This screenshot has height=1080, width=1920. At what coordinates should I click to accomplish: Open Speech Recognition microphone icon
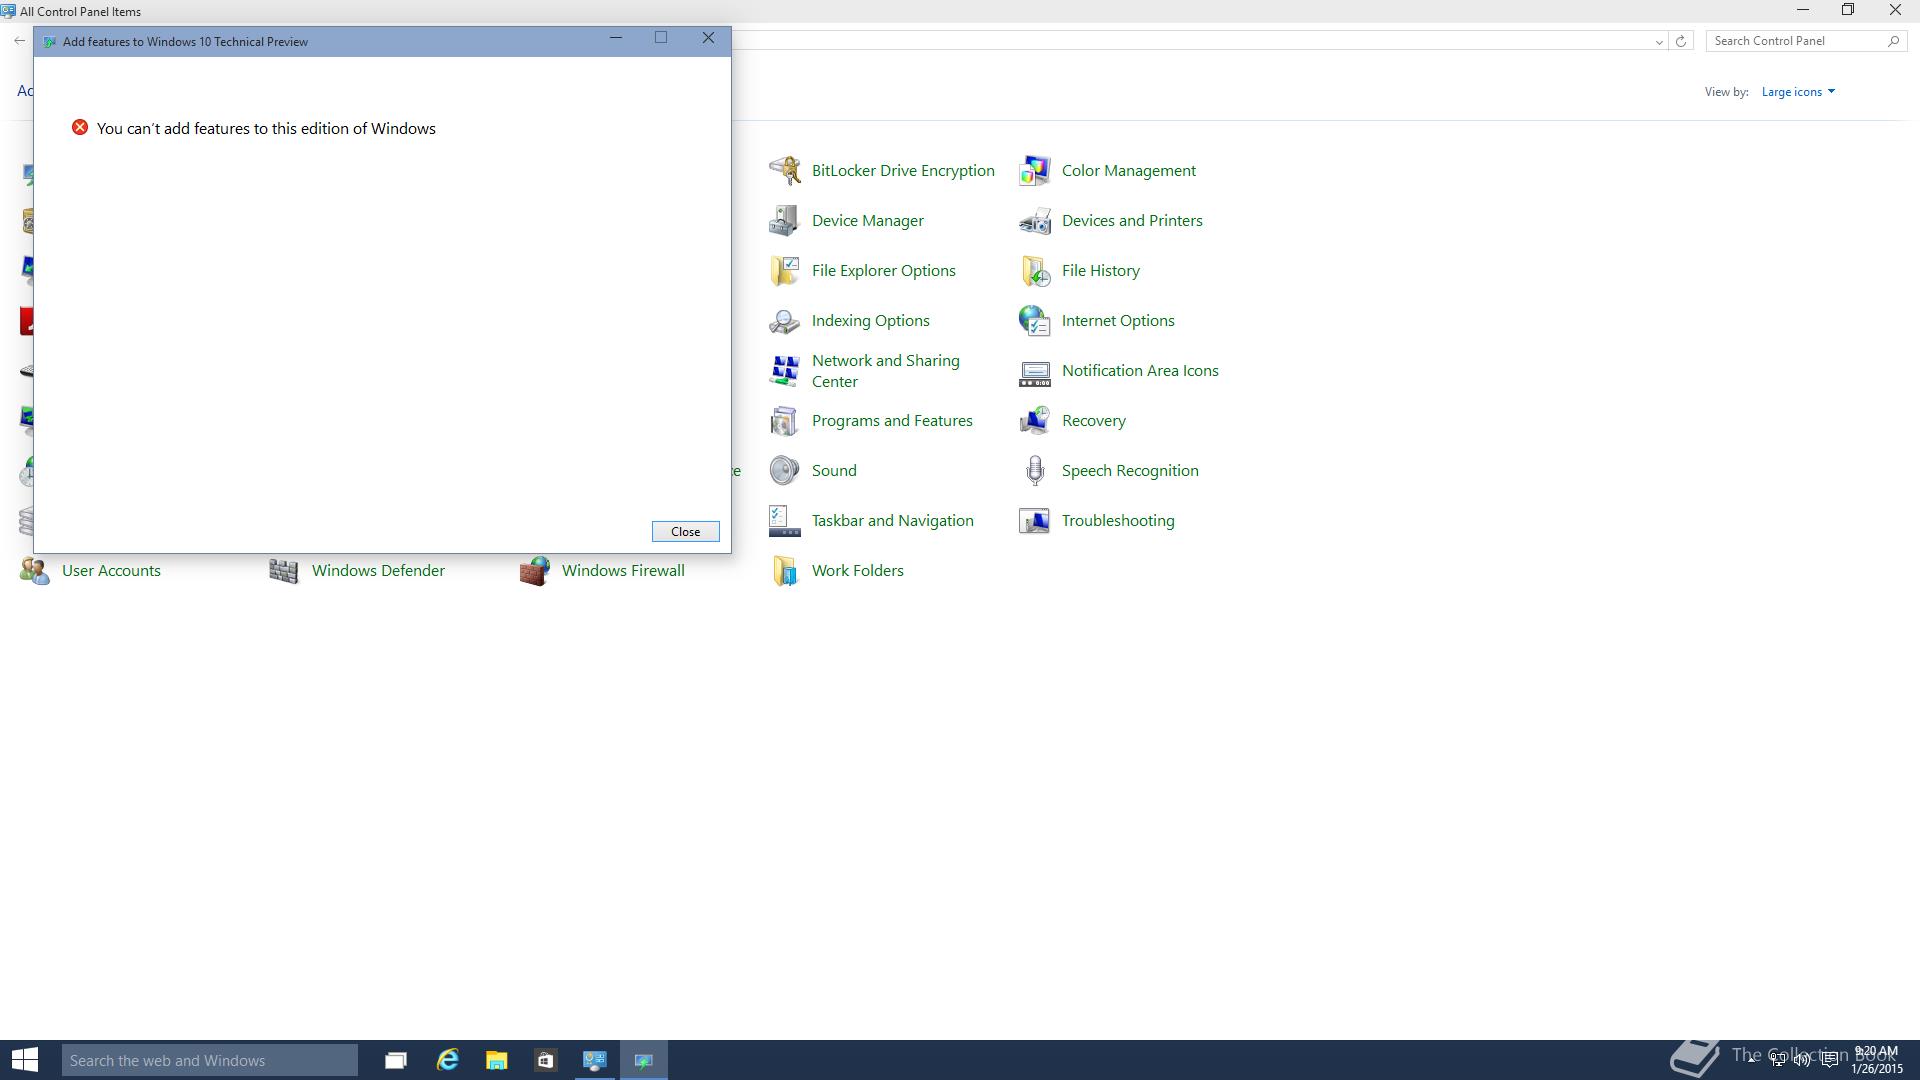click(x=1035, y=471)
